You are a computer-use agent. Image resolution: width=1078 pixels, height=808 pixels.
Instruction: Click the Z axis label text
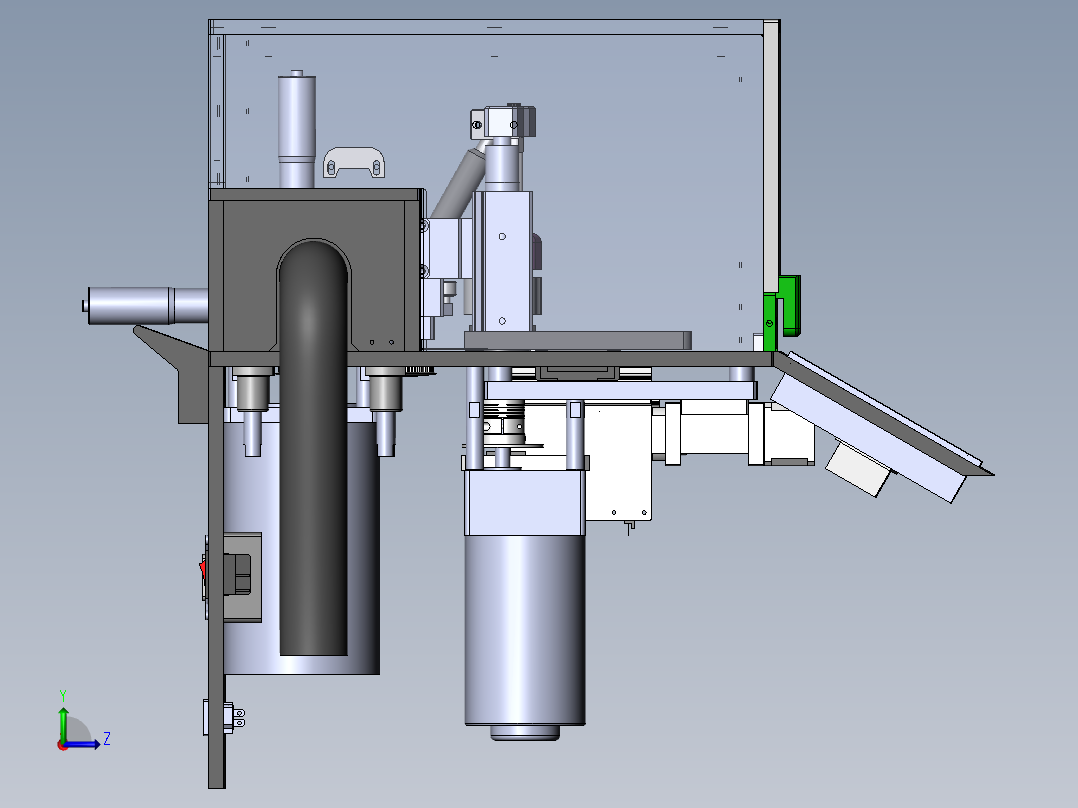pos(107,739)
